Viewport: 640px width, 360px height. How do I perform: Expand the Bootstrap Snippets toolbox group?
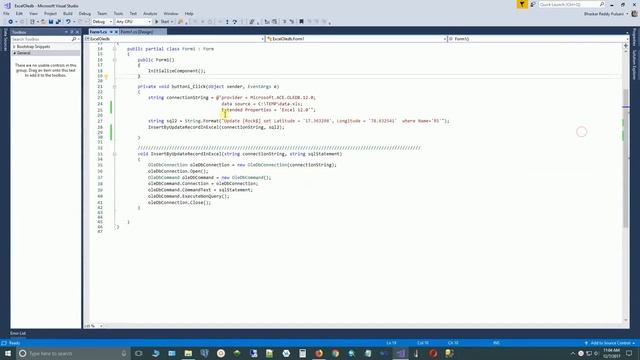pos(14,47)
